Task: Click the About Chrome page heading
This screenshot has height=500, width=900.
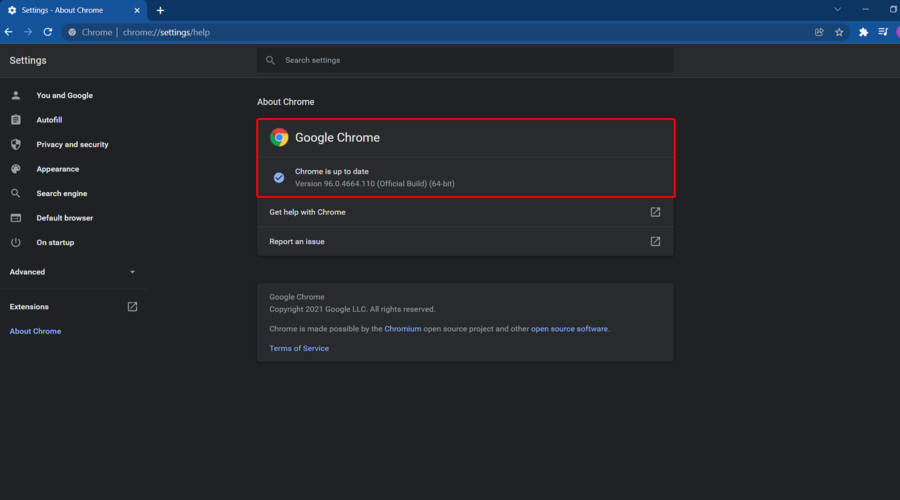Action: point(285,102)
